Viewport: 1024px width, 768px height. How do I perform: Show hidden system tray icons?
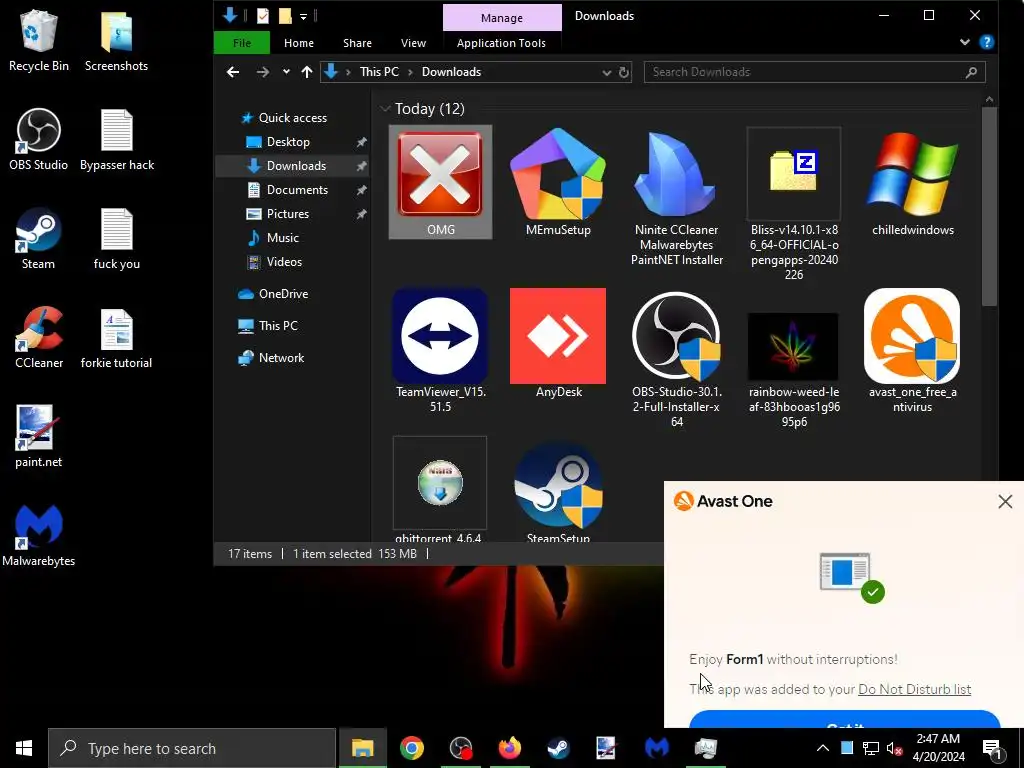click(x=822, y=748)
